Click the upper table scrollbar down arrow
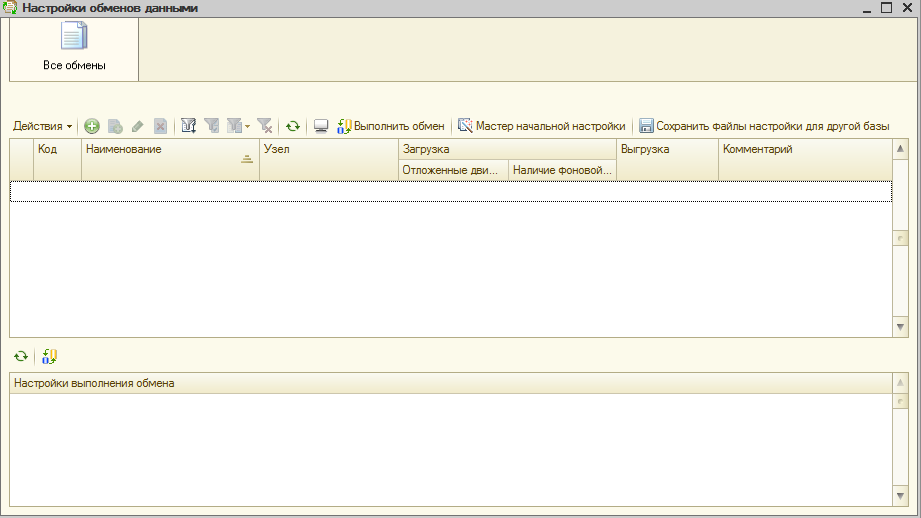This screenshot has width=921, height=518. coord(900,327)
